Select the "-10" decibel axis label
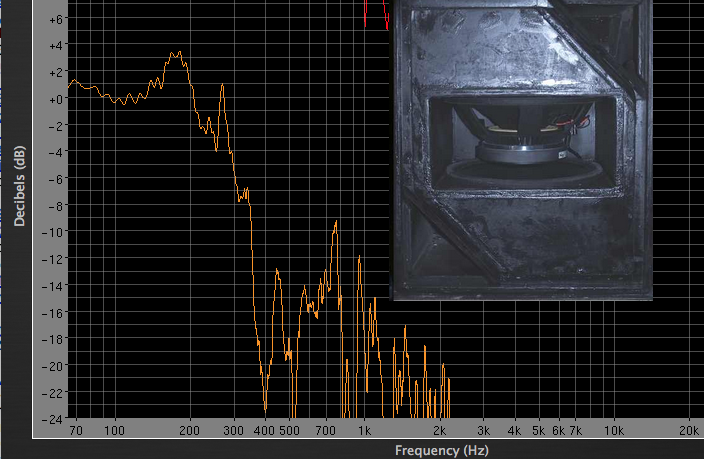The image size is (704, 459). 53,233
